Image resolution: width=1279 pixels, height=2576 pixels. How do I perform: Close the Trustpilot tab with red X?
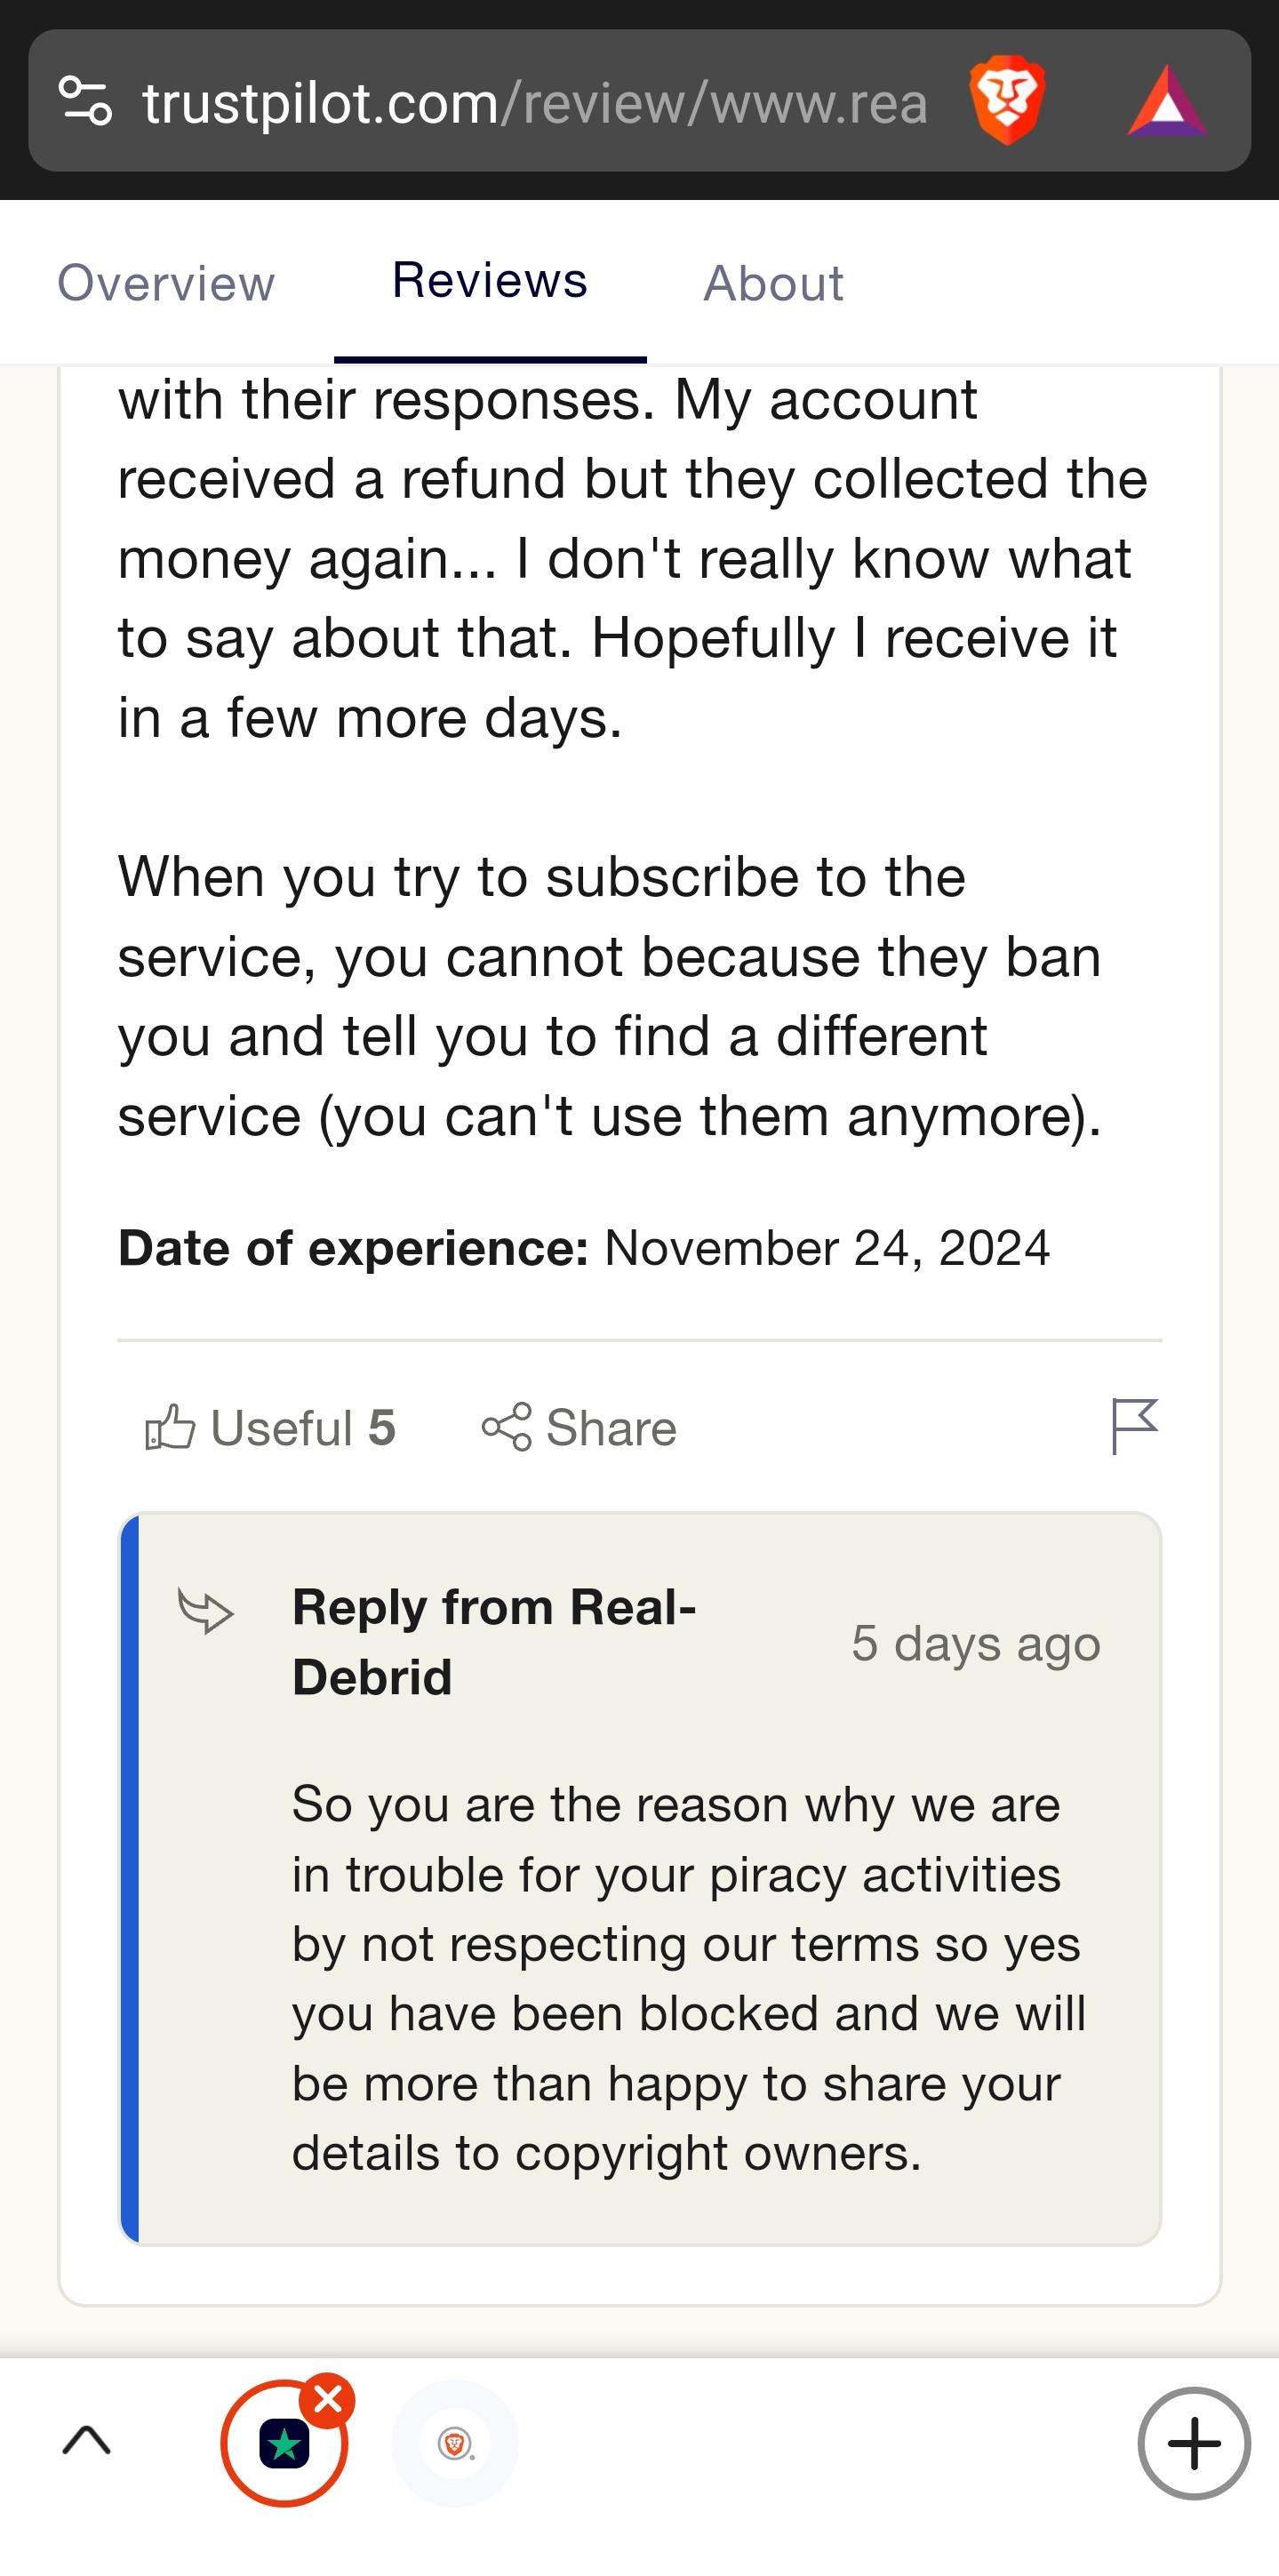coord(328,2400)
